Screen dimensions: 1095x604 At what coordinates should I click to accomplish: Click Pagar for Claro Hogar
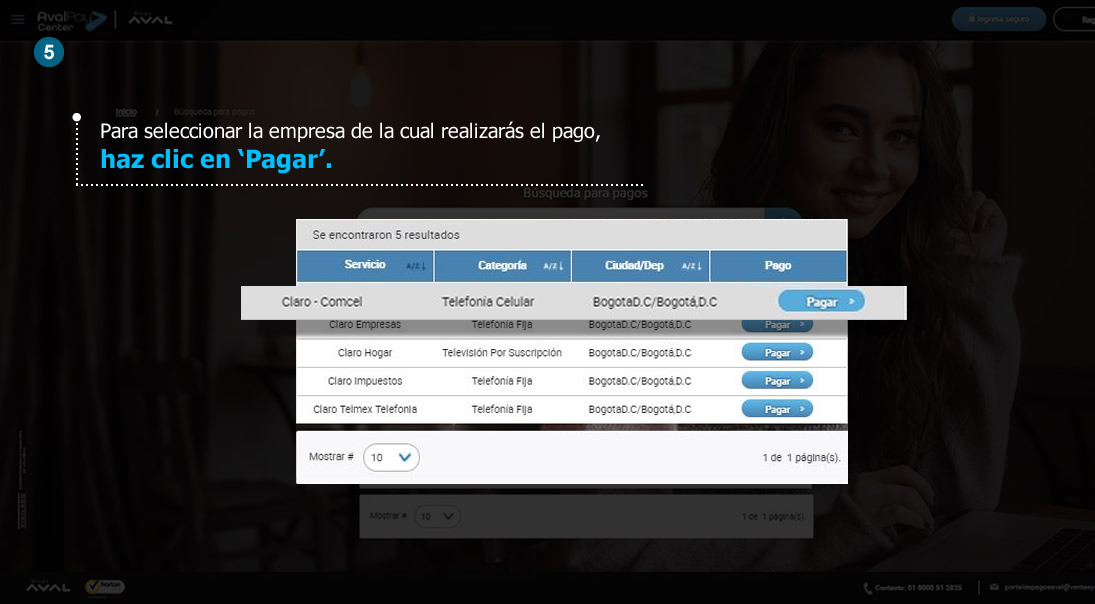[x=777, y=352]
